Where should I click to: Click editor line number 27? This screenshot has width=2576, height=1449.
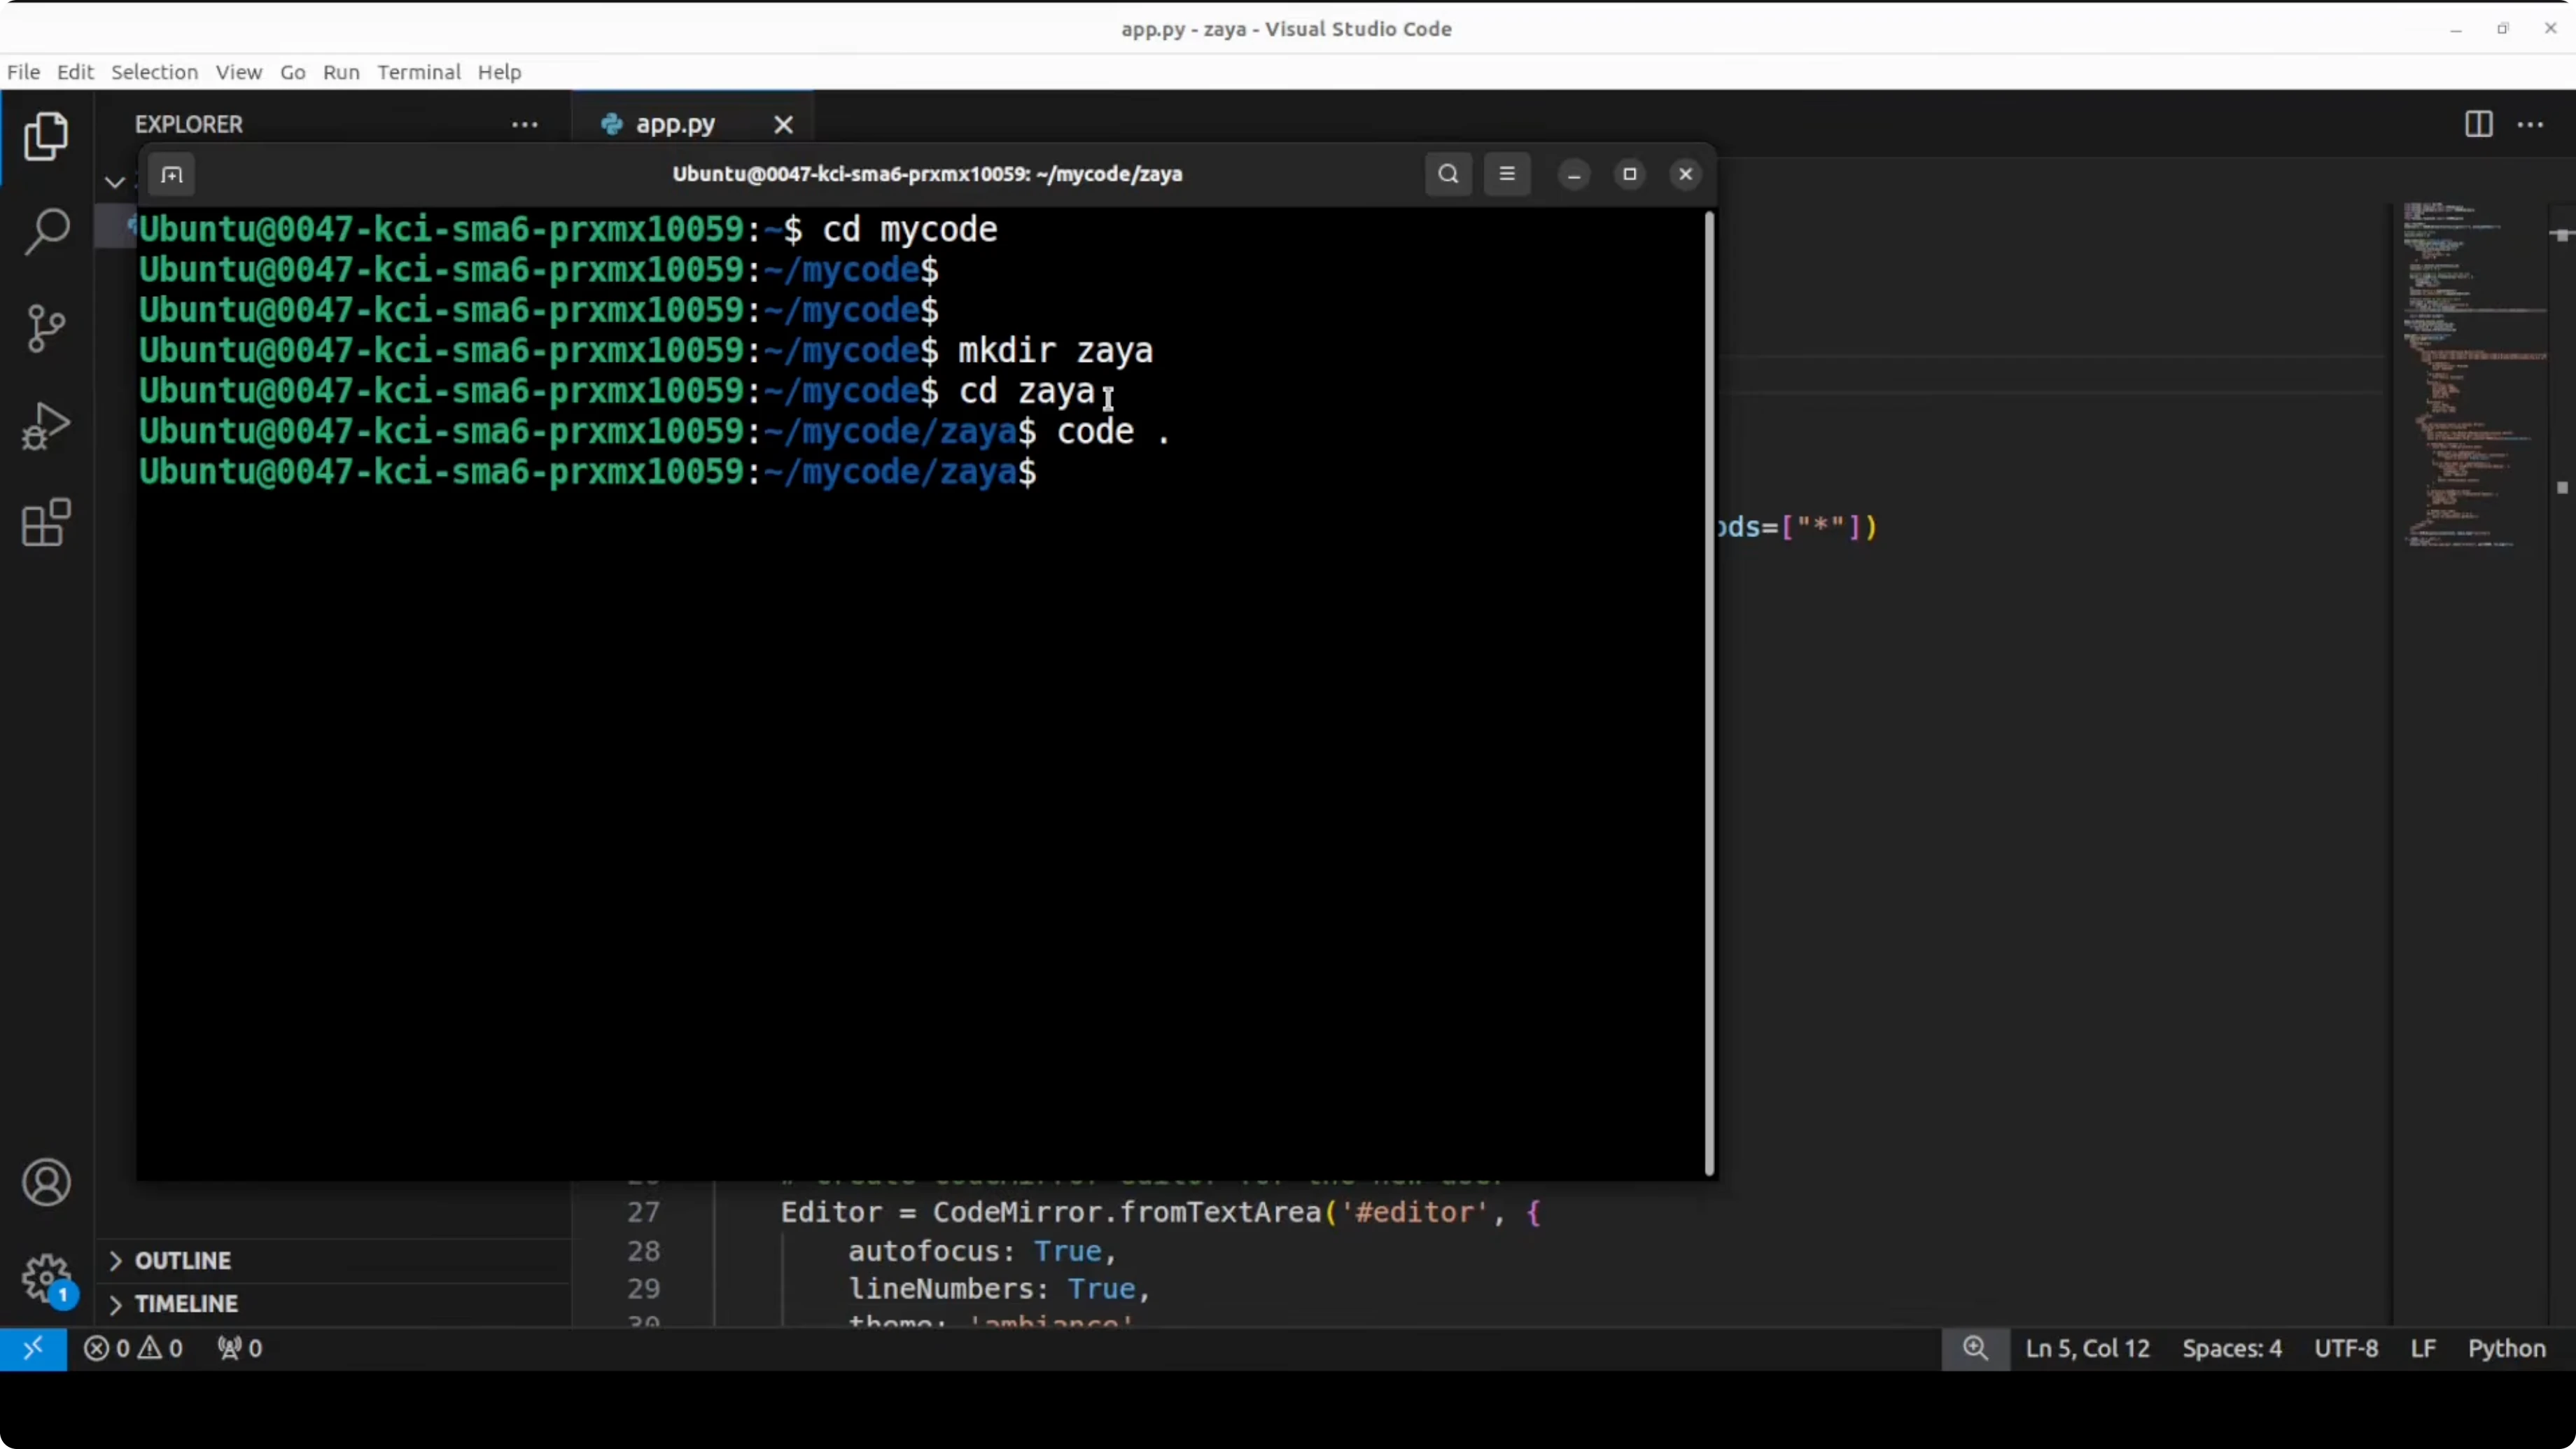point(643,1212)
